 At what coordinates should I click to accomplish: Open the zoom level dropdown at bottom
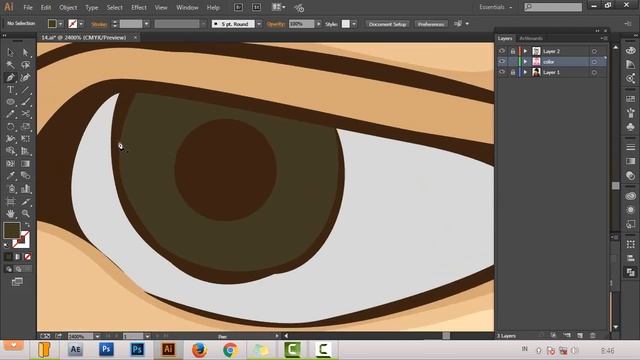coord(97,336)
